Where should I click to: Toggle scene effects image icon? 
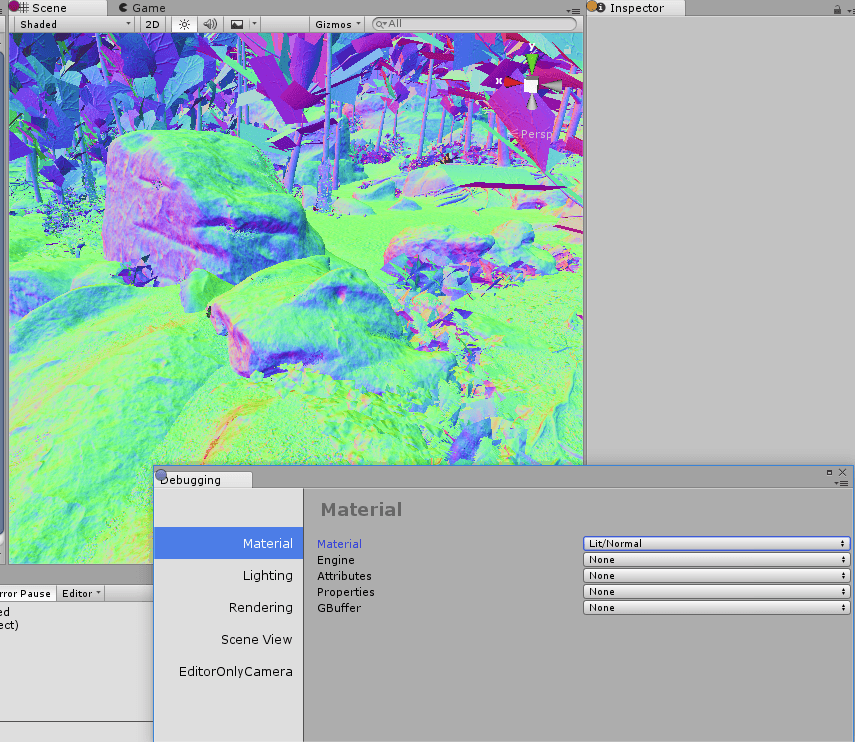pos(237,24)
